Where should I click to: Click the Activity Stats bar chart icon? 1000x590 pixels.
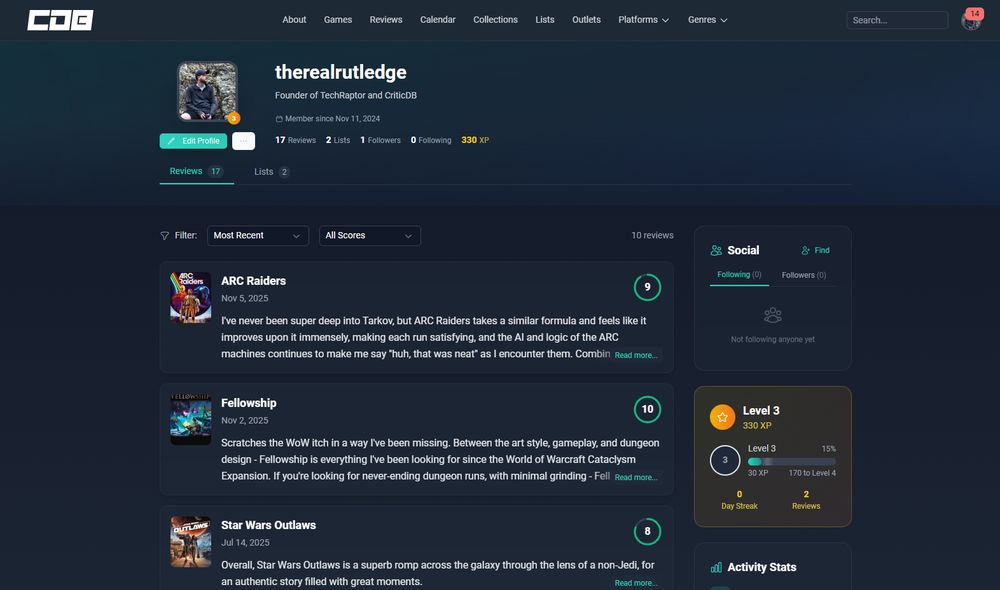pos(716,567)
